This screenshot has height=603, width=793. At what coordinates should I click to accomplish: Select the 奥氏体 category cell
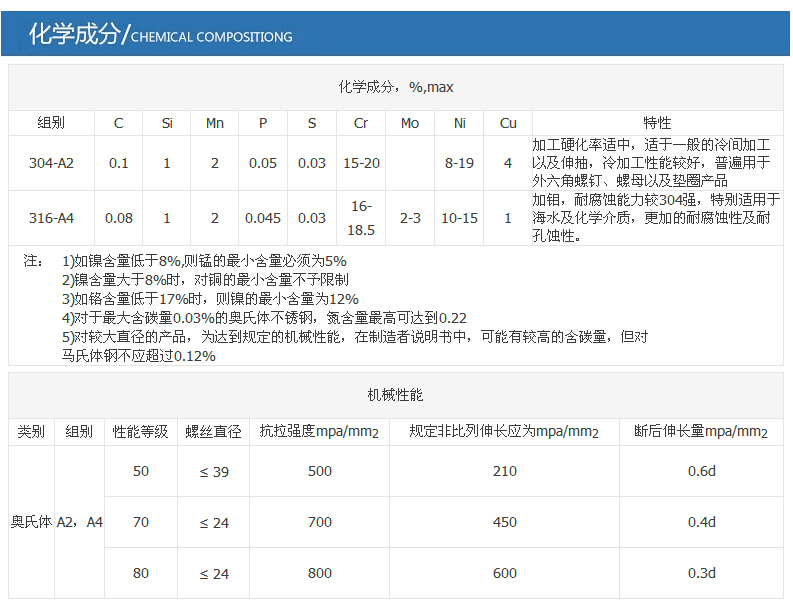tap(31, 522)
